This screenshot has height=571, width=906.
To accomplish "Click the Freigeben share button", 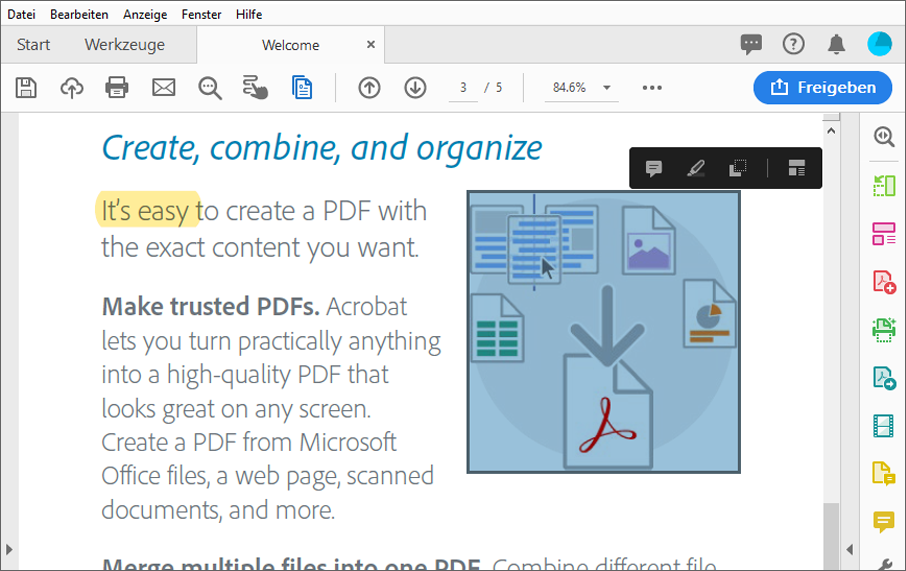I will [x=823, y=88].
